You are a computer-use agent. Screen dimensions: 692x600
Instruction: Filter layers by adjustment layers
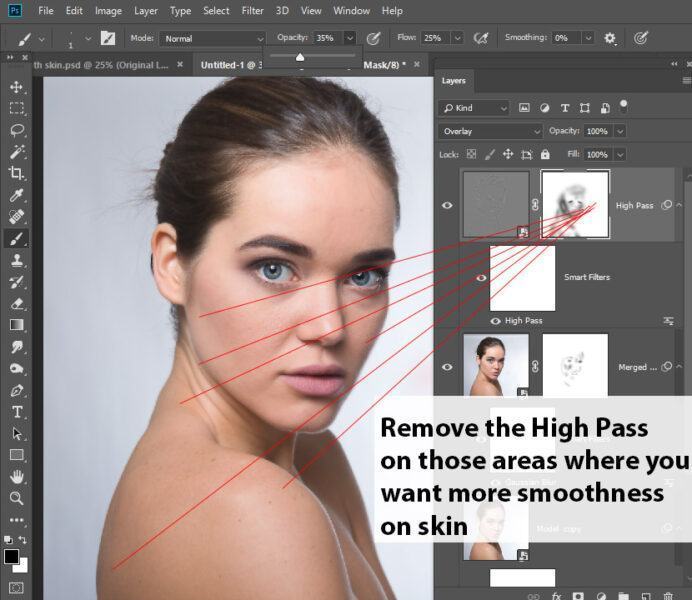pos(545,108)
